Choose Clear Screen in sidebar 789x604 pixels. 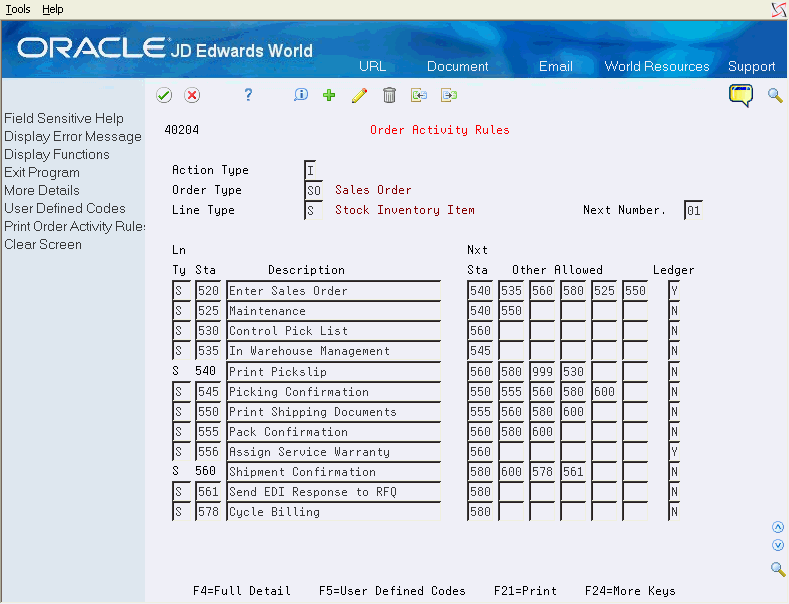43,245
